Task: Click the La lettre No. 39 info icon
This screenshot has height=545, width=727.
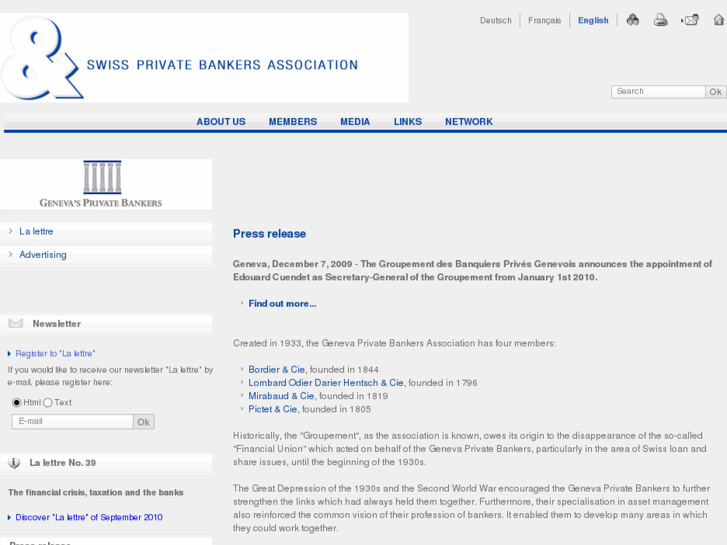Action: [14, 462]
